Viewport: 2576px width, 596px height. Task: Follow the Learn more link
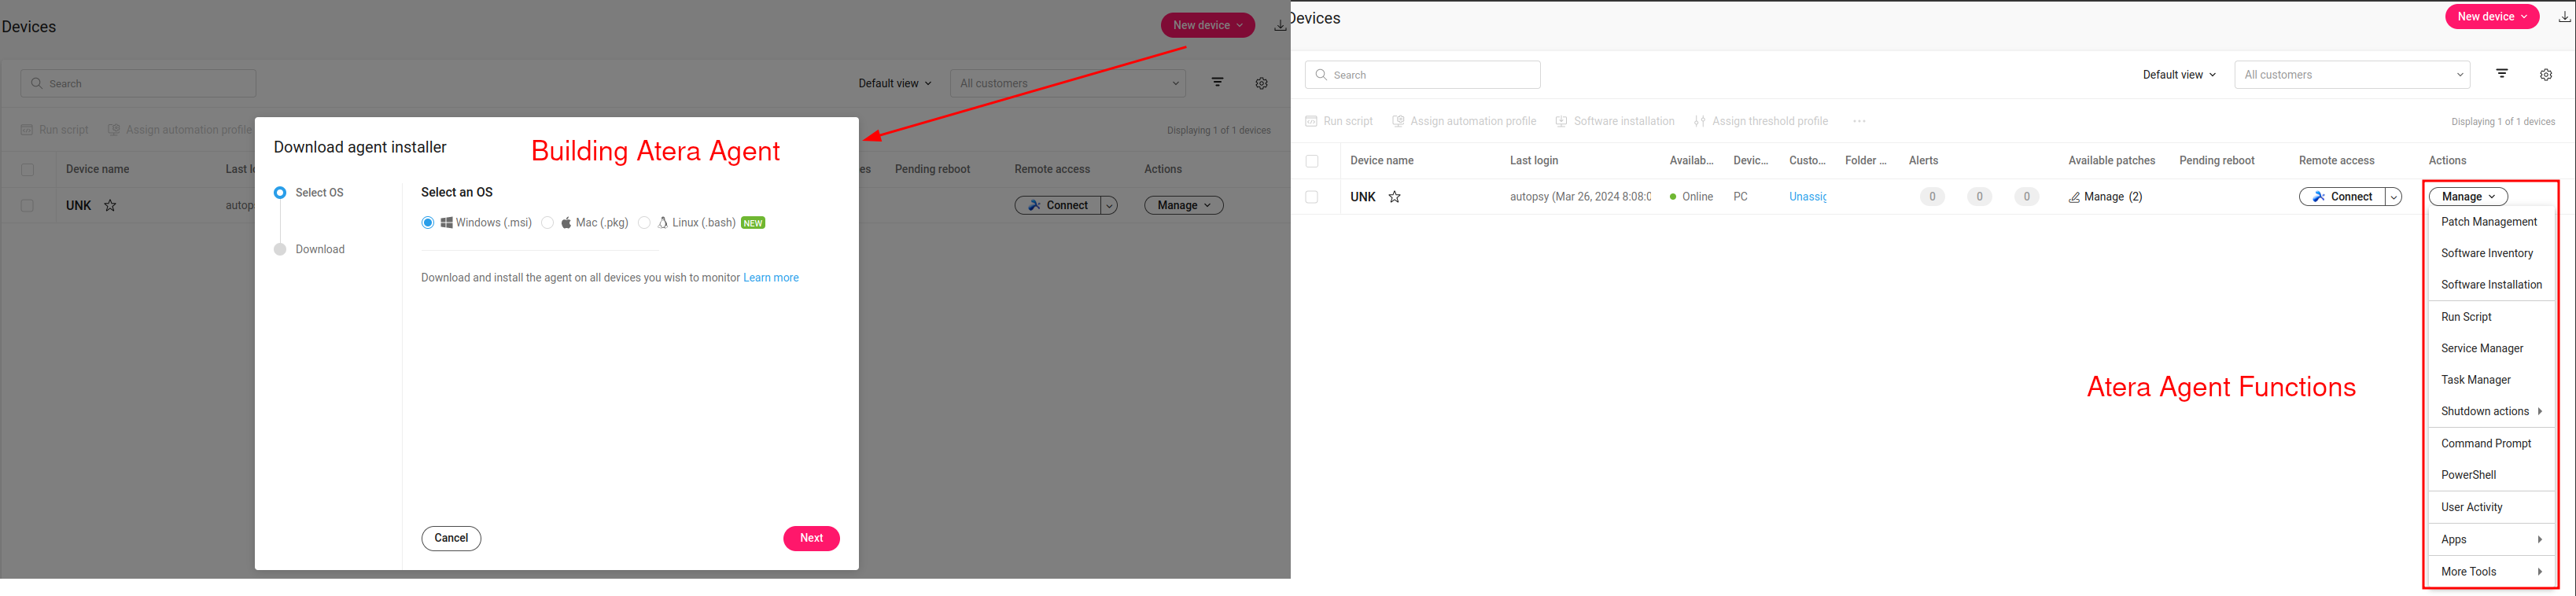771,278
